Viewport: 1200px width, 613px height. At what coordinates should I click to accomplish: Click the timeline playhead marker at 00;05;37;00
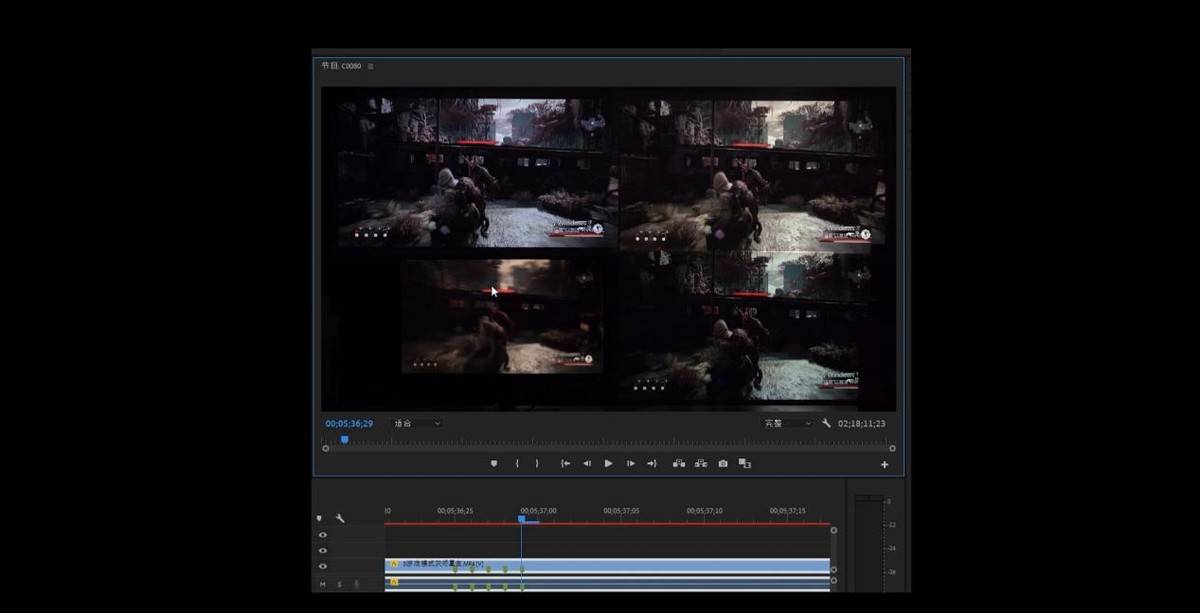pyautogui.click(x=521, y=519)
